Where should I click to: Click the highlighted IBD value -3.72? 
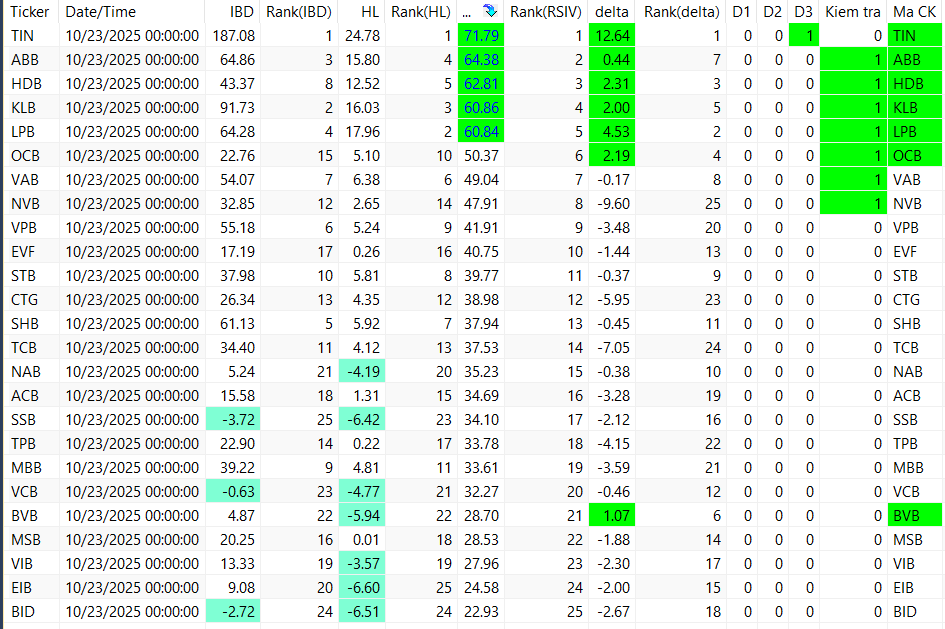coord(233,420)
